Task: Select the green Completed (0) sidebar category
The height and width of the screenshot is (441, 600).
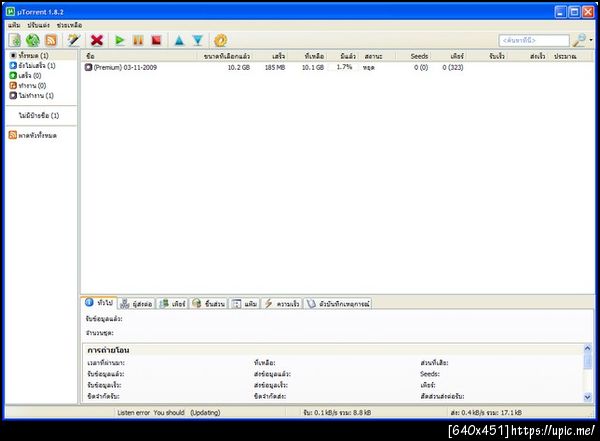Action: [x=25, y=75]
